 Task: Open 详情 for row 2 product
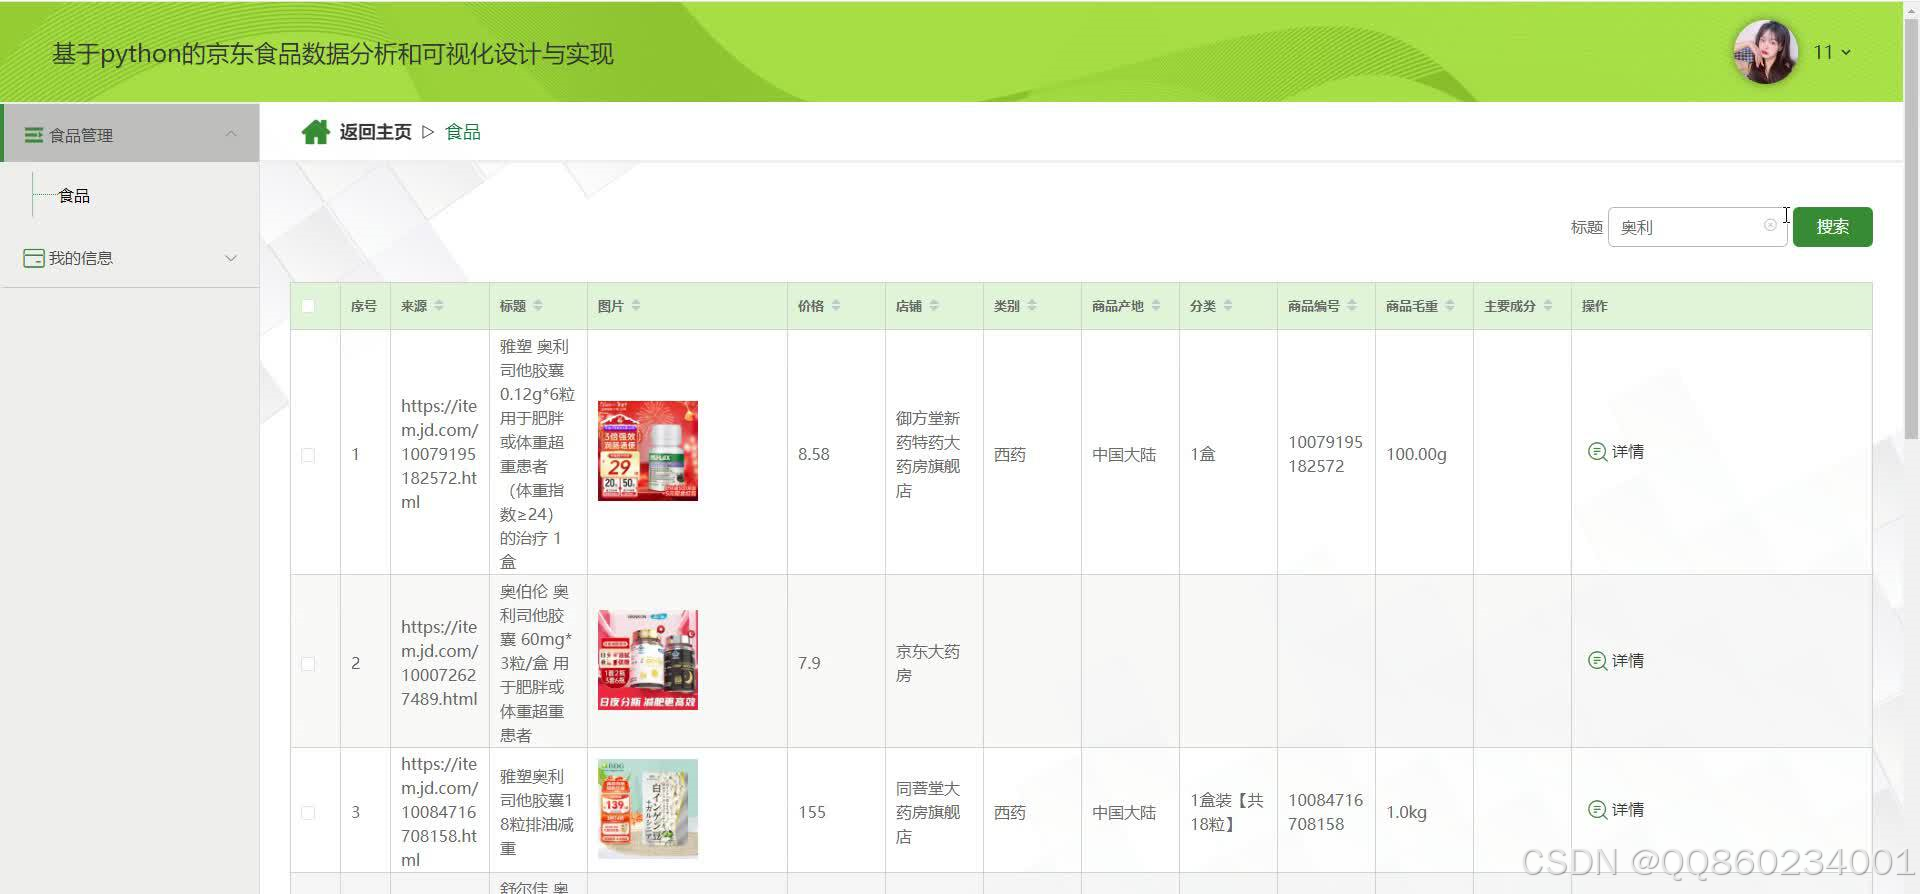point(1616,661)
